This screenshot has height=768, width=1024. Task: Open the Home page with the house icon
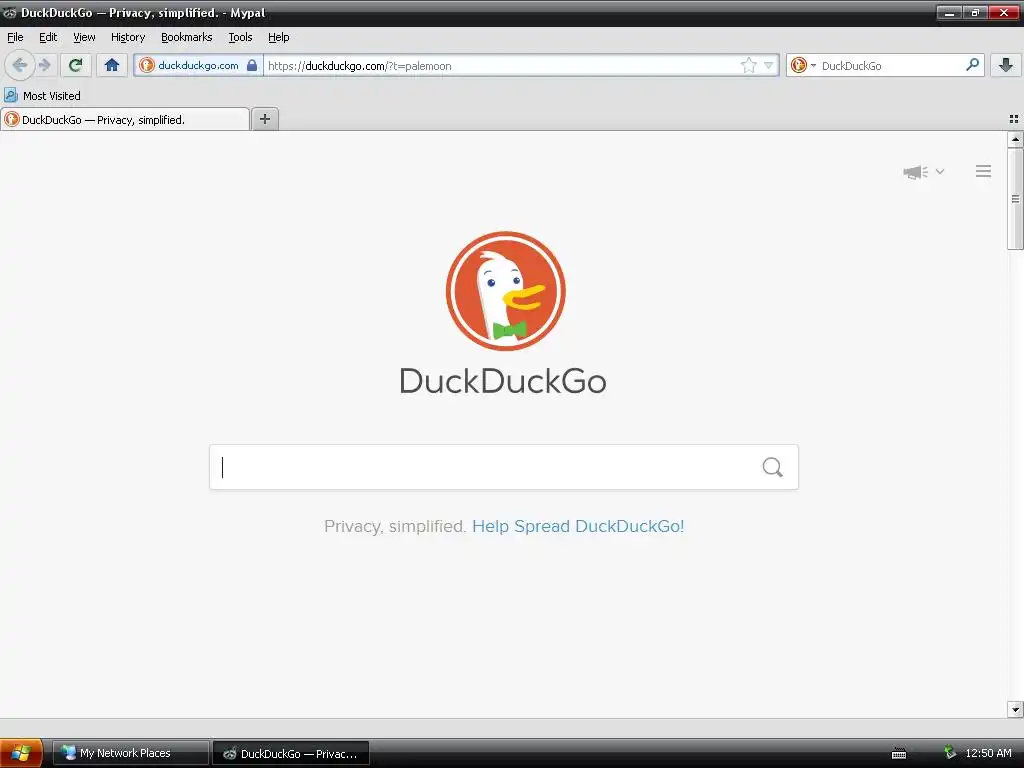[112, 65]
